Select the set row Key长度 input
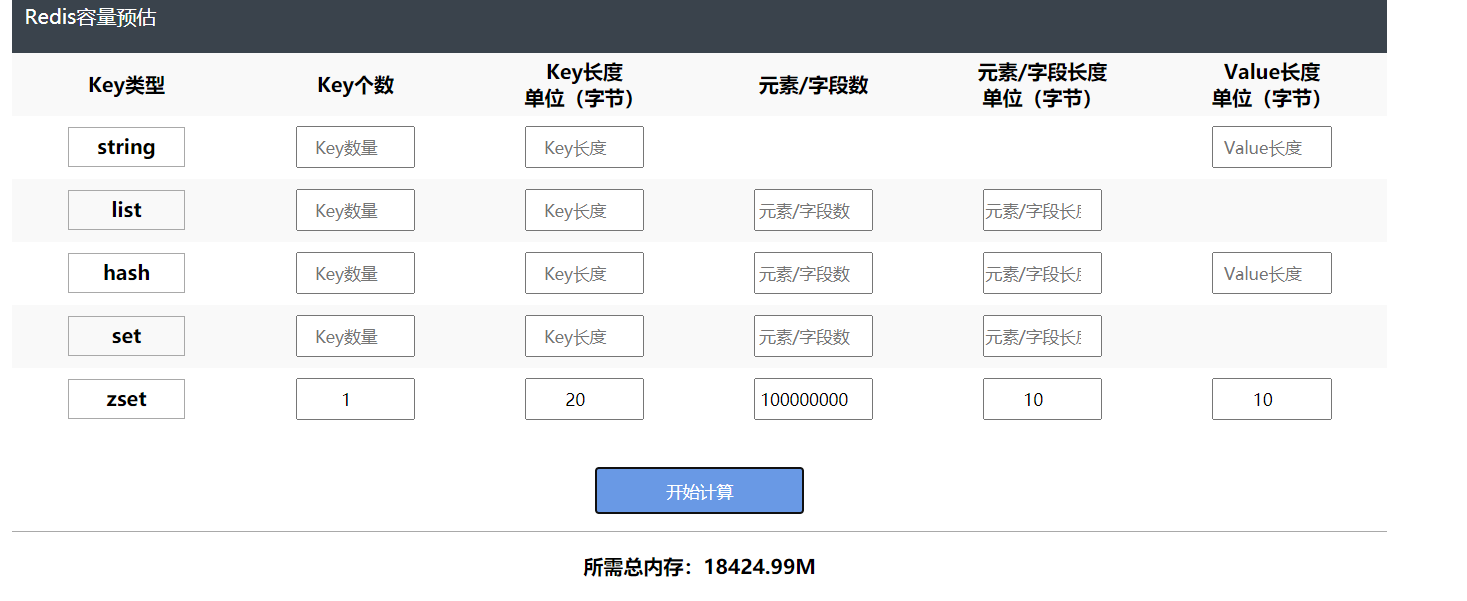 (584, 336)
